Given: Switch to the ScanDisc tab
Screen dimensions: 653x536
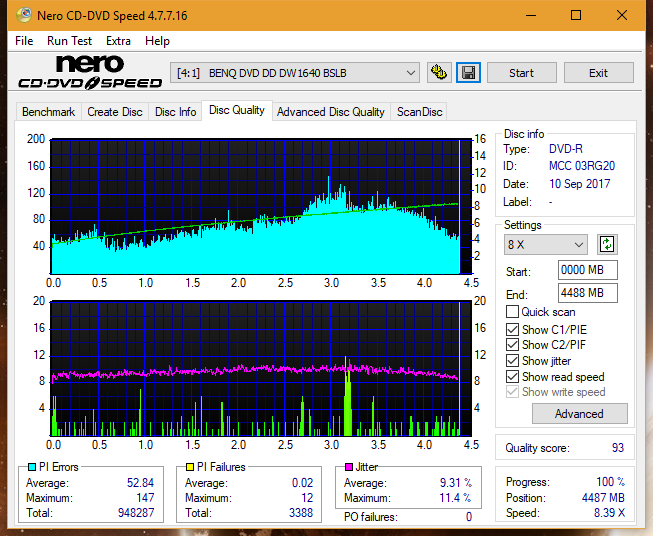Looking at the screenshot, I should 419,112.
